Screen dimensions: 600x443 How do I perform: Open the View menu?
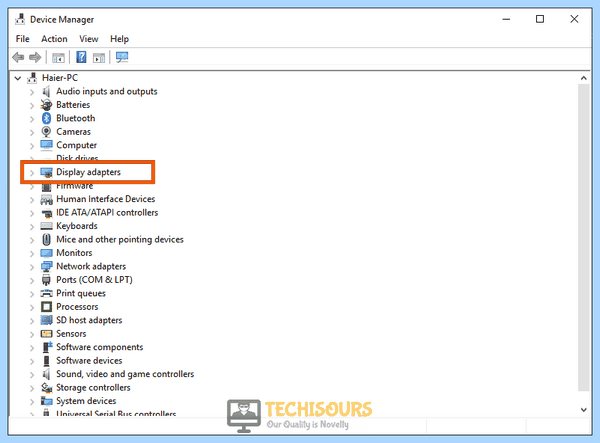[89, 39]
